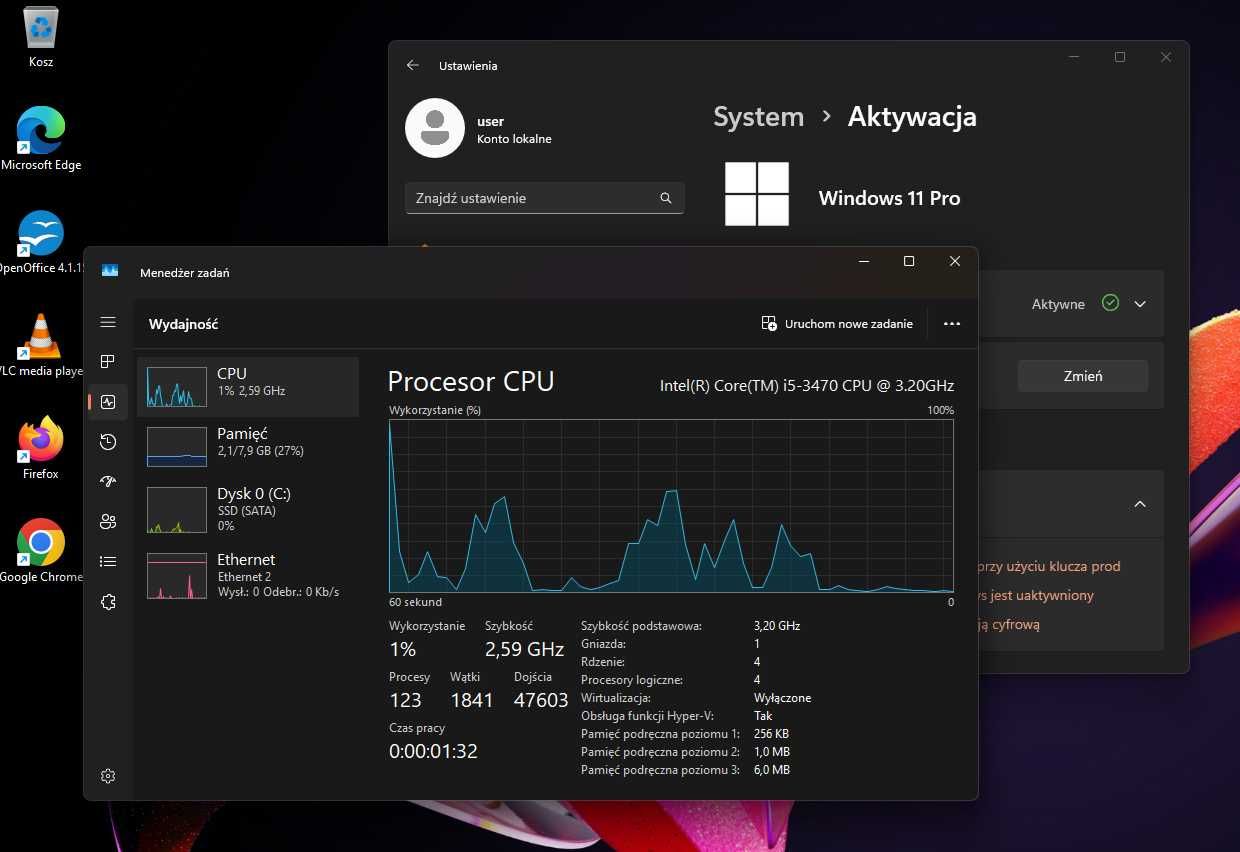Click the Wątki count 1841

[x=472, y=700]
